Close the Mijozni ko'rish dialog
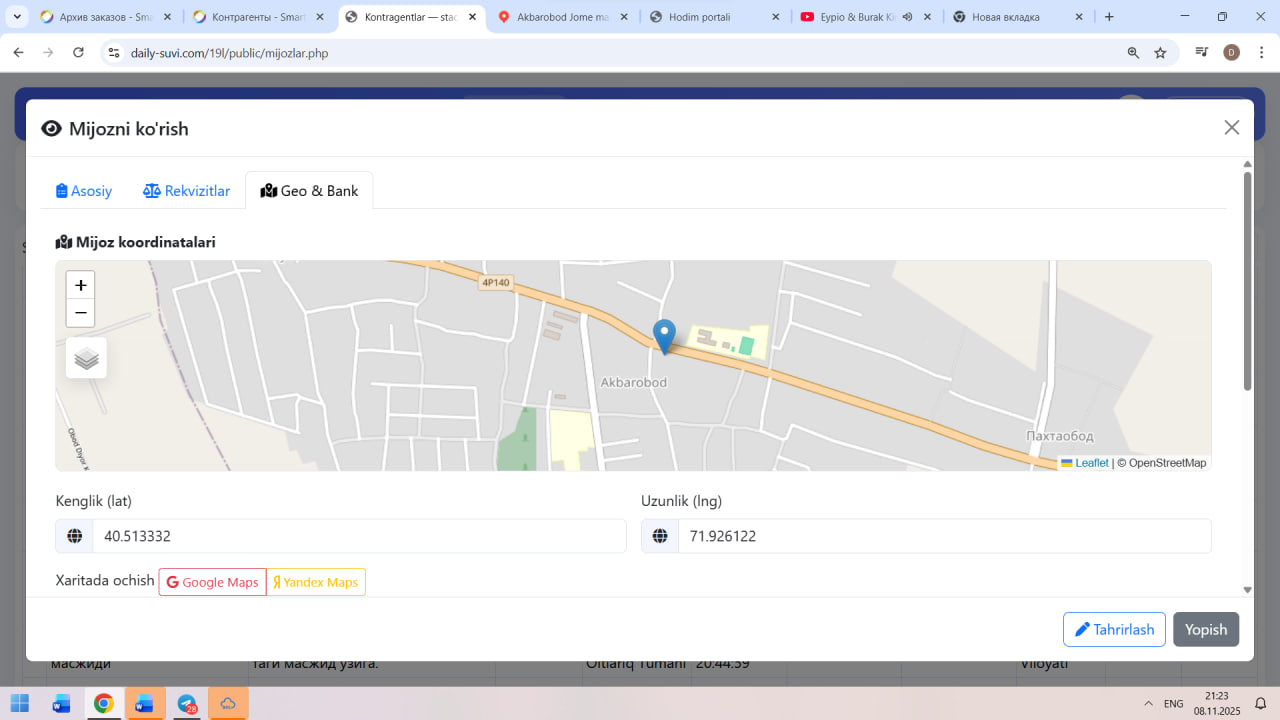 tap(1232, 127)
